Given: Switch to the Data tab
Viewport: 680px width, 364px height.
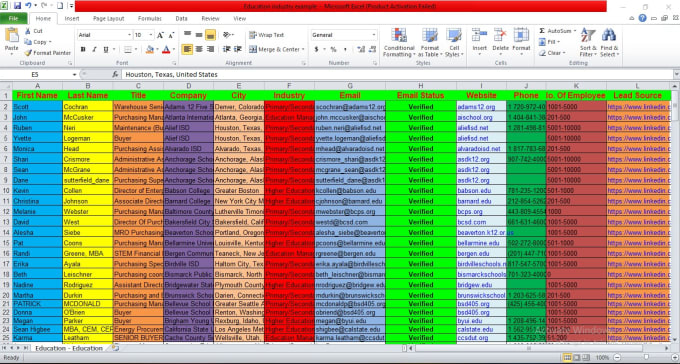Looking at the screenshot, I should coord(181,19).
